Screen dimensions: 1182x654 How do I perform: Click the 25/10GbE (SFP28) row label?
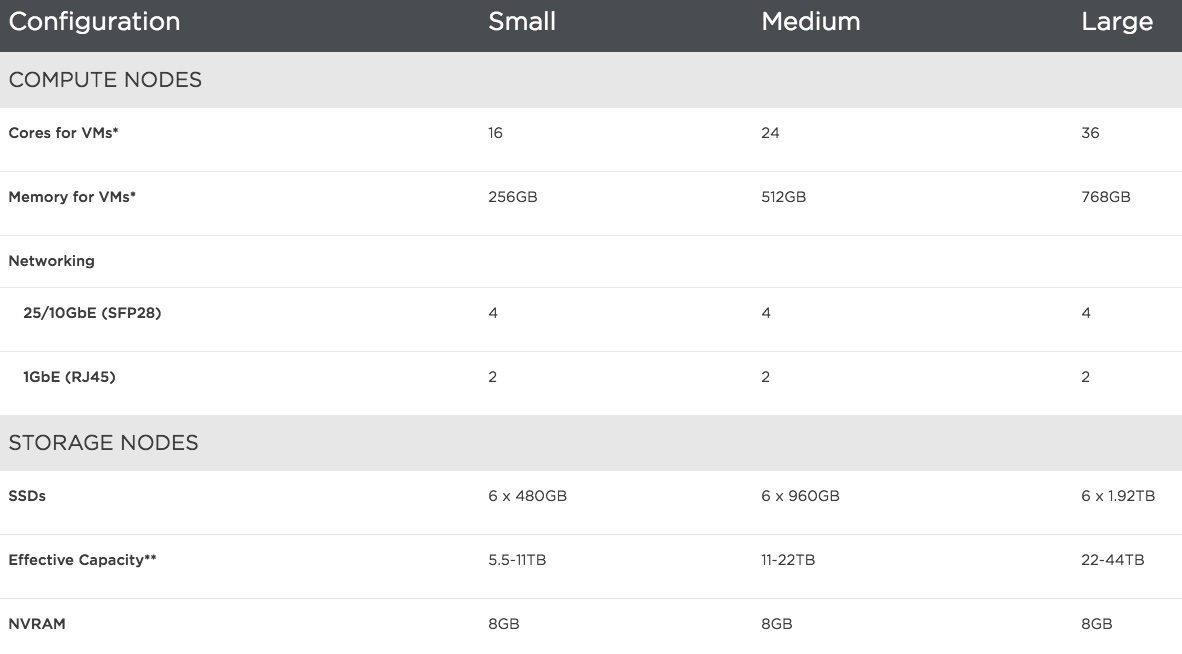(x=92, y=313)
